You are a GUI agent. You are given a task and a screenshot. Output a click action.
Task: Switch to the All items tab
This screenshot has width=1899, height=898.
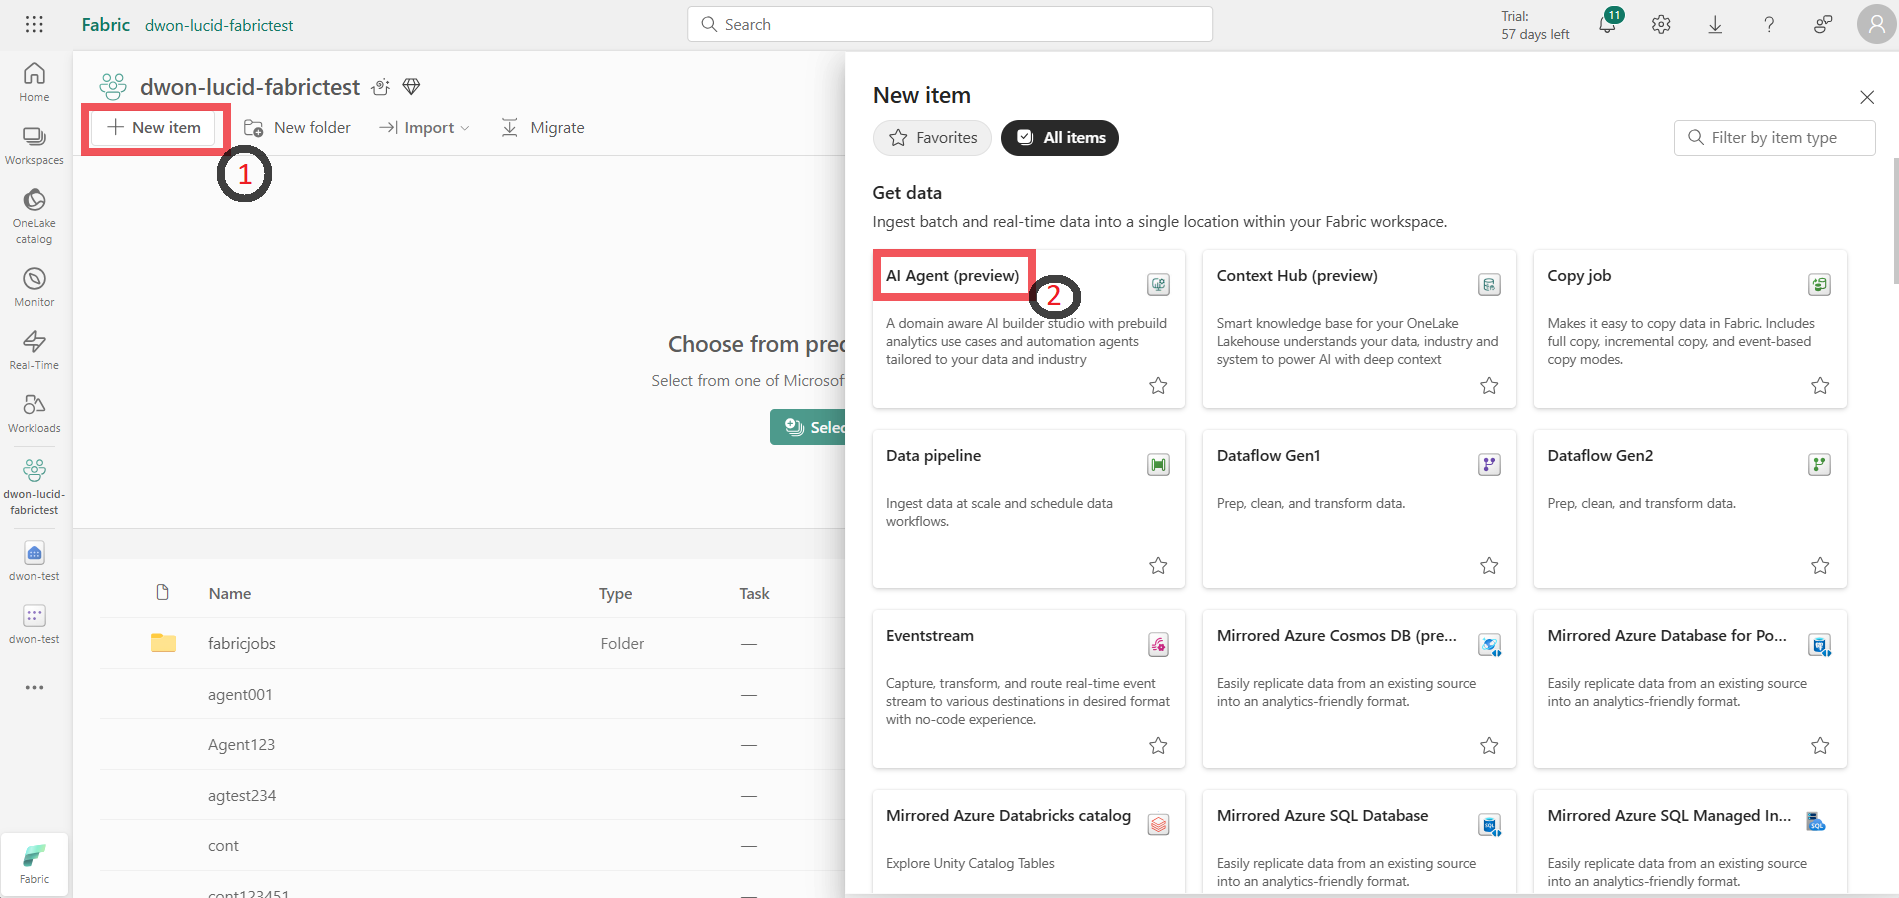(x=1060, y=138)
